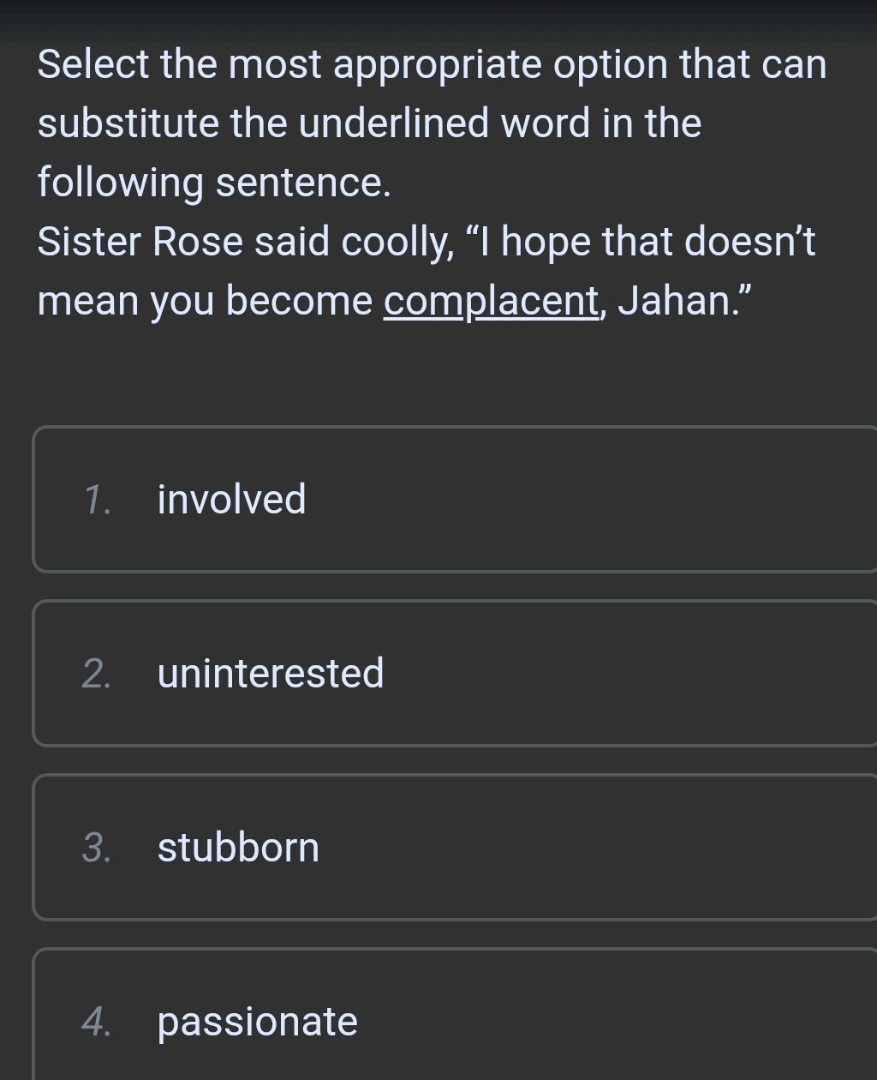
Task: Select answer option "uninterested"
Action: click(x=270, y=673)
